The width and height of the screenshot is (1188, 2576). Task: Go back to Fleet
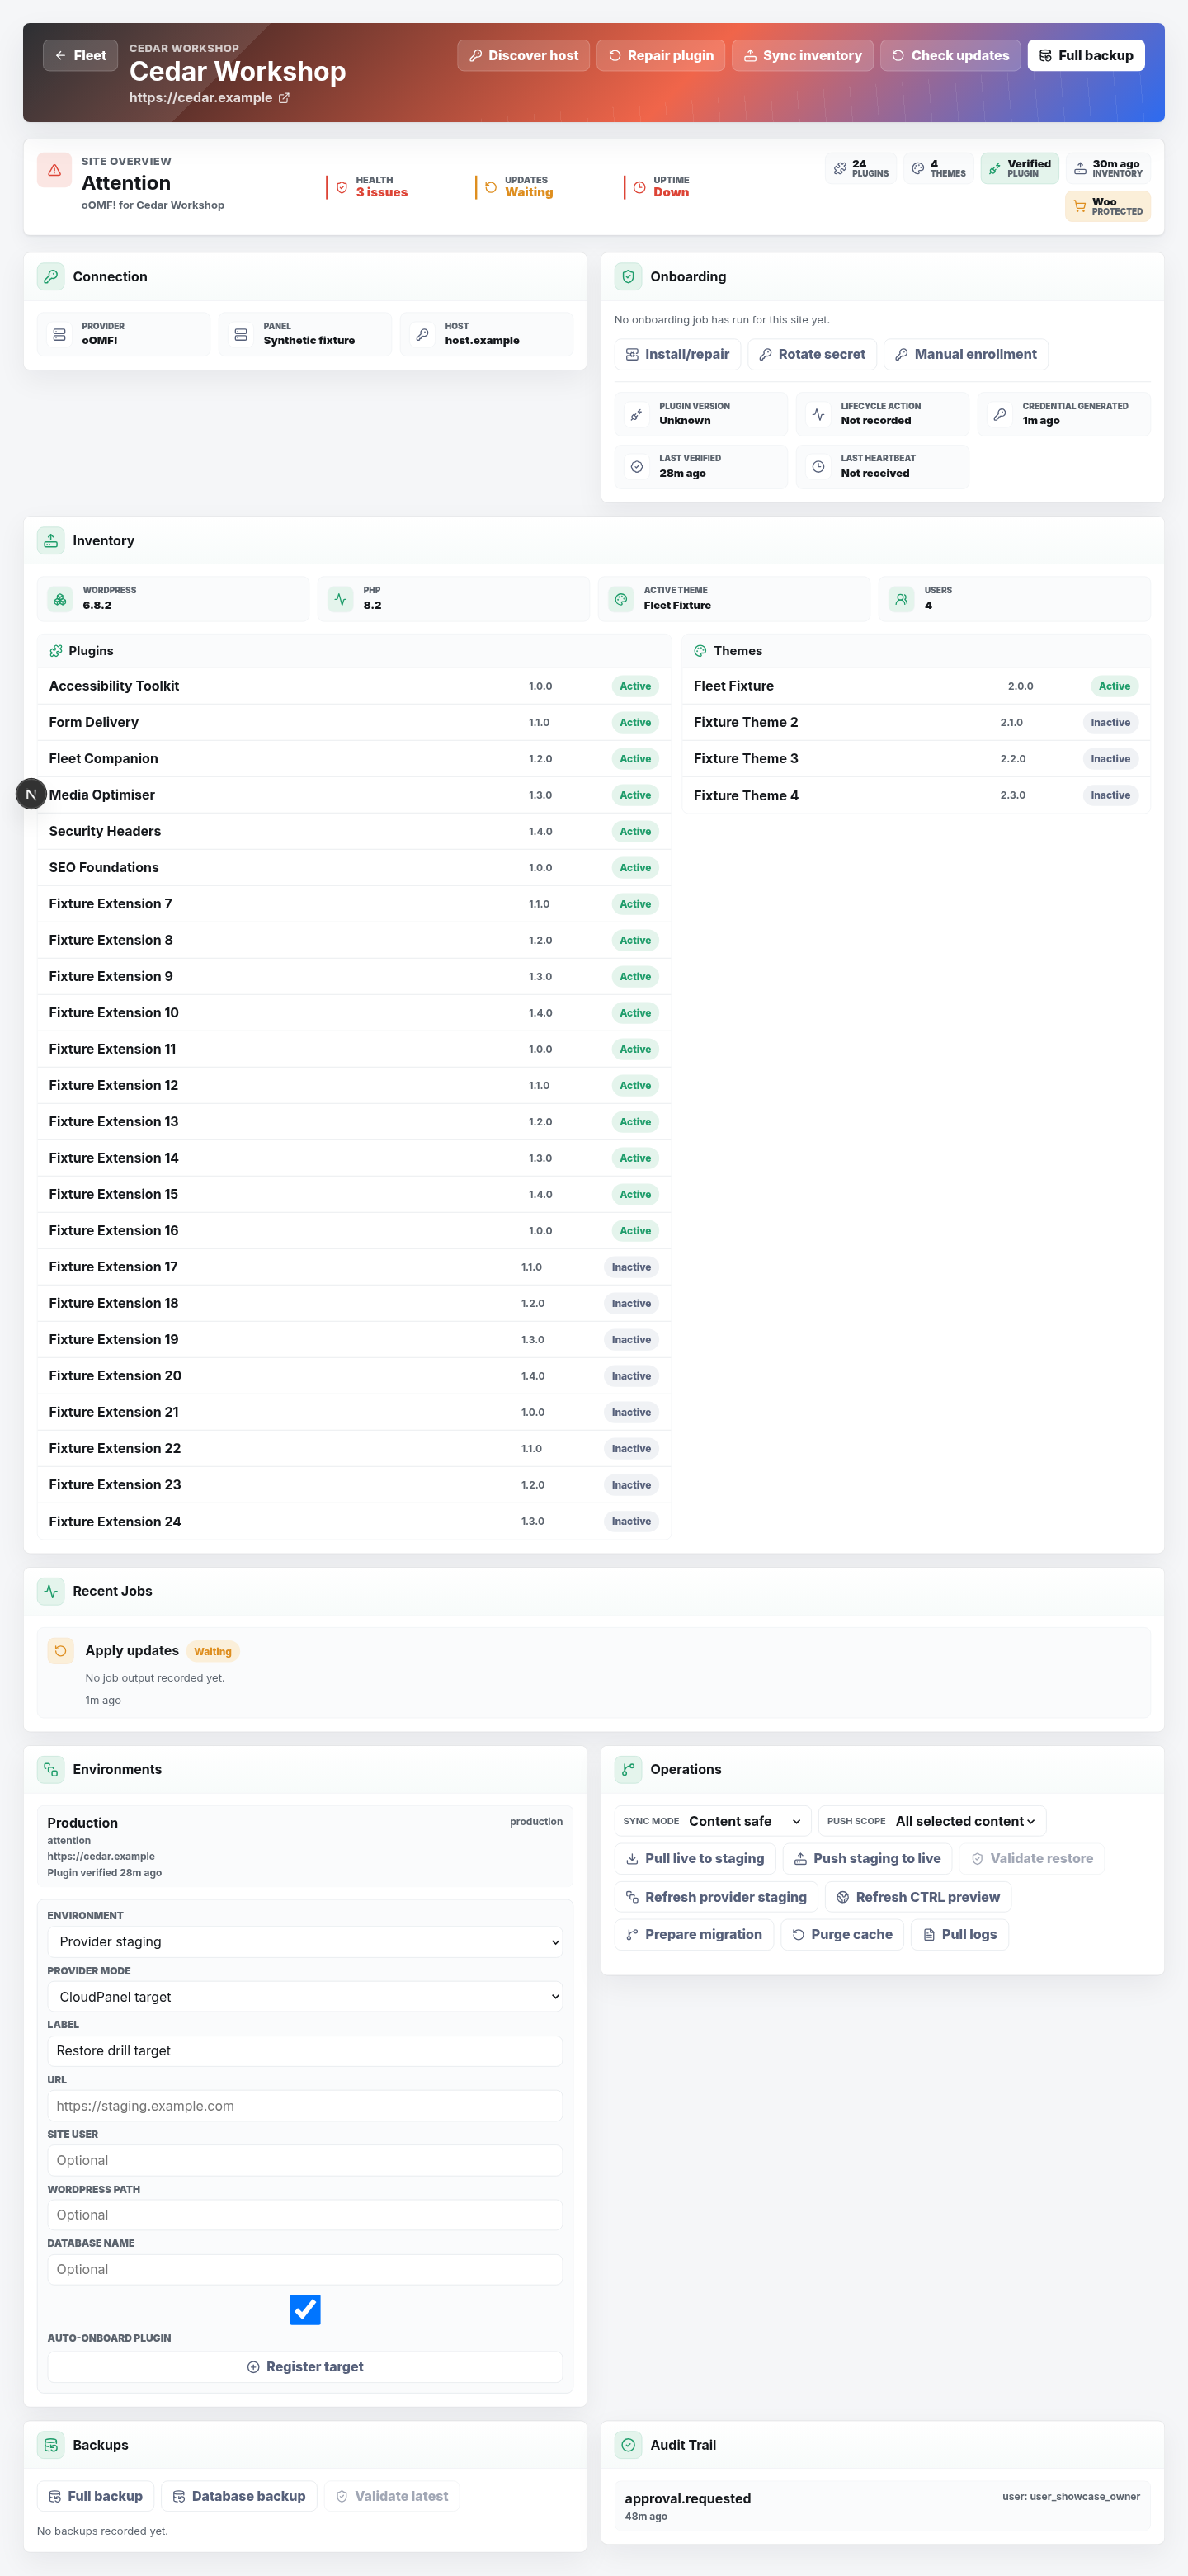[x=80, y=56]
